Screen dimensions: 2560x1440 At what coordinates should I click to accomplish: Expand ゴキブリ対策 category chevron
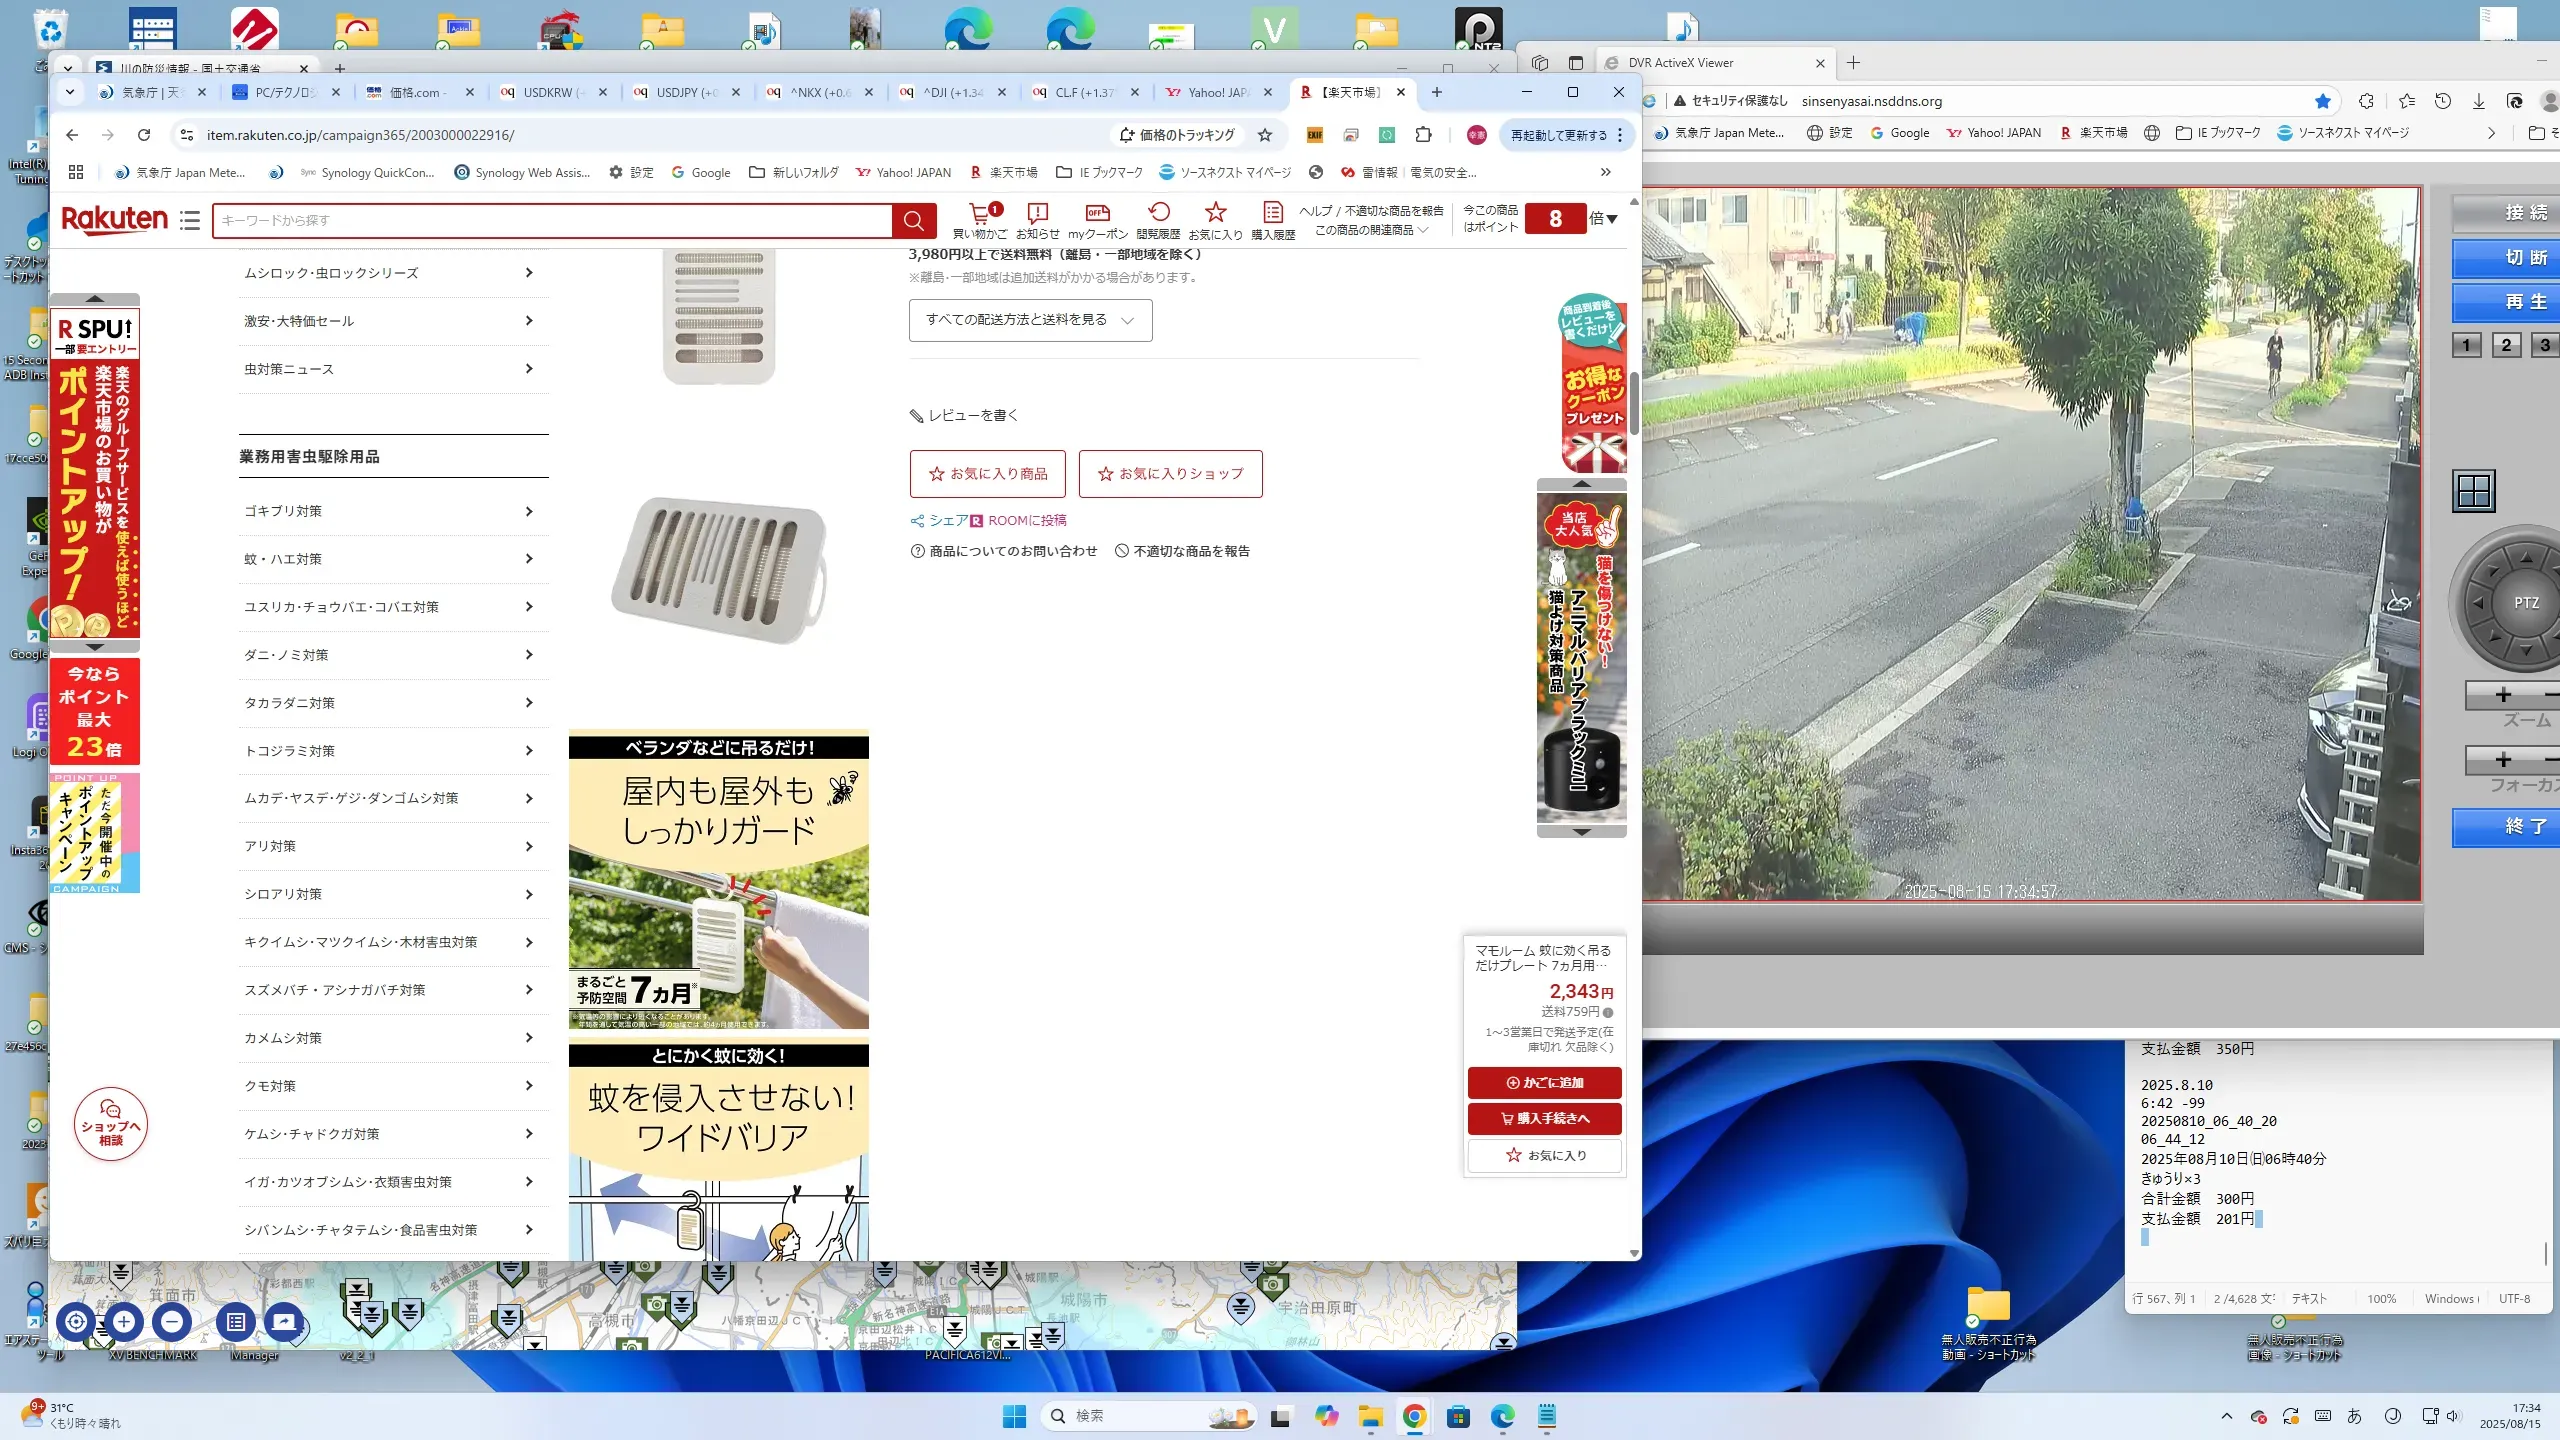point(529,511)
